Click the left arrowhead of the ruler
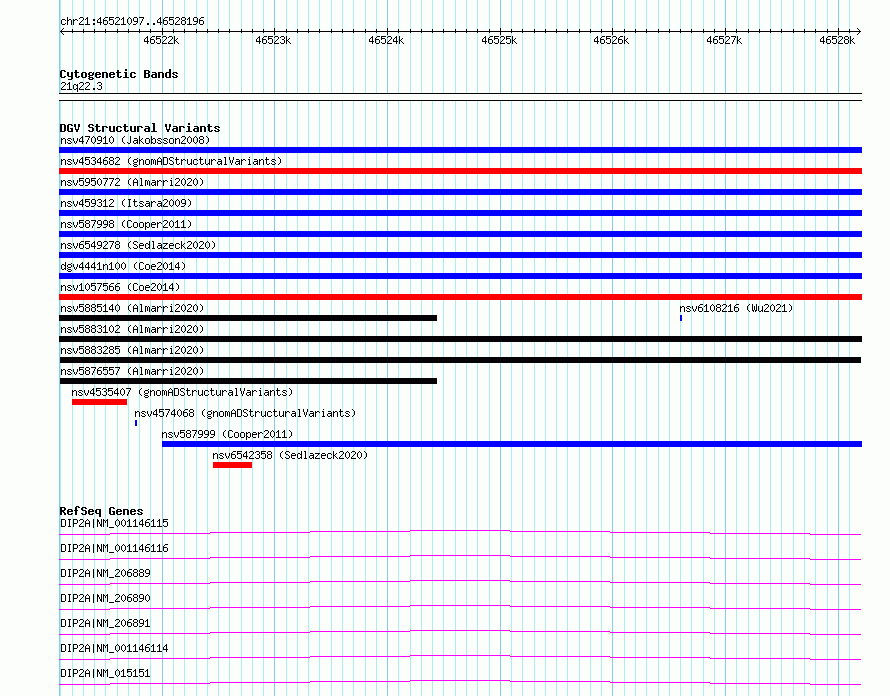 62,32
